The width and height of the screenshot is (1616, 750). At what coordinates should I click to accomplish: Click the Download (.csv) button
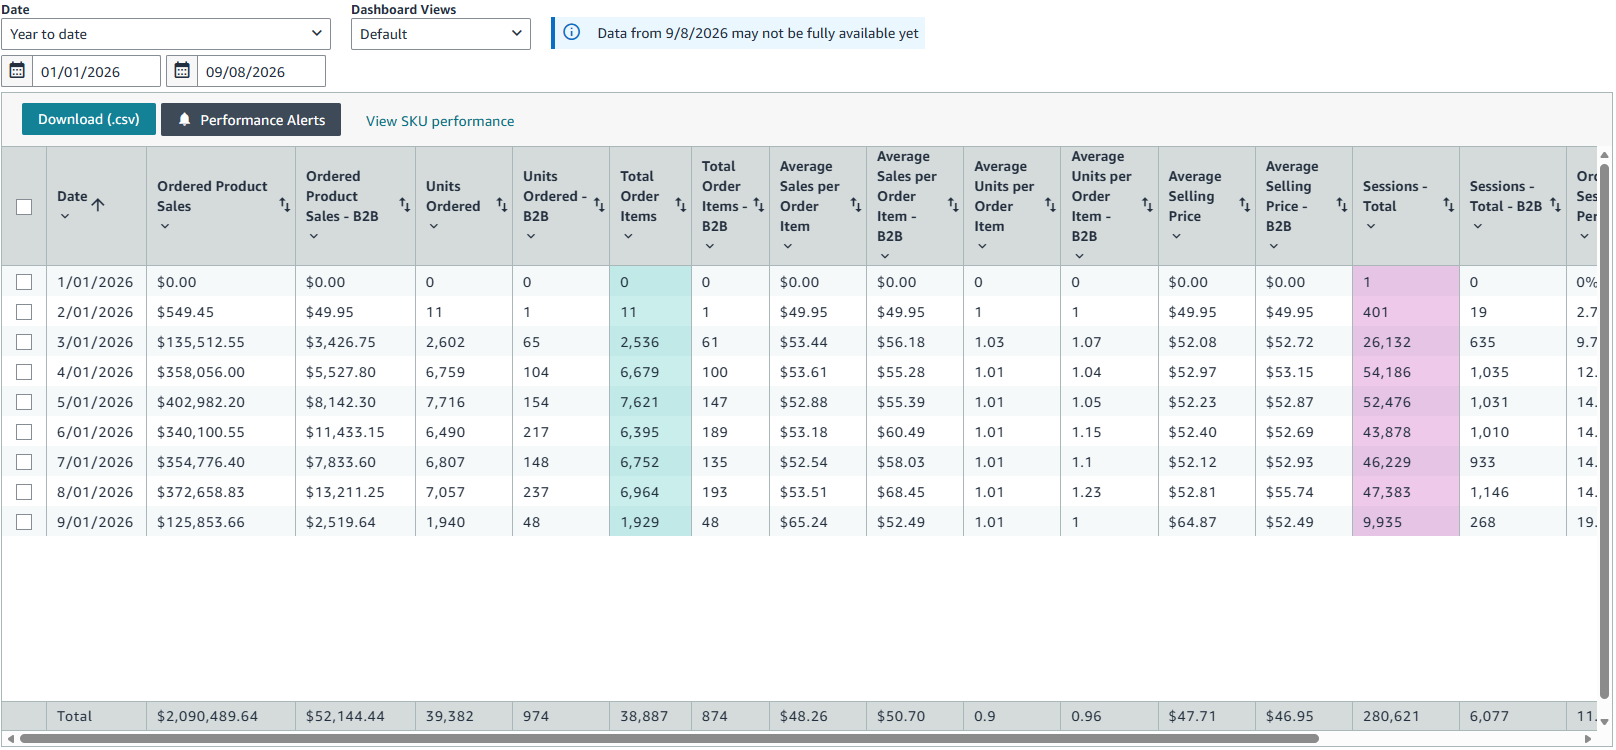tap(89, 119)
